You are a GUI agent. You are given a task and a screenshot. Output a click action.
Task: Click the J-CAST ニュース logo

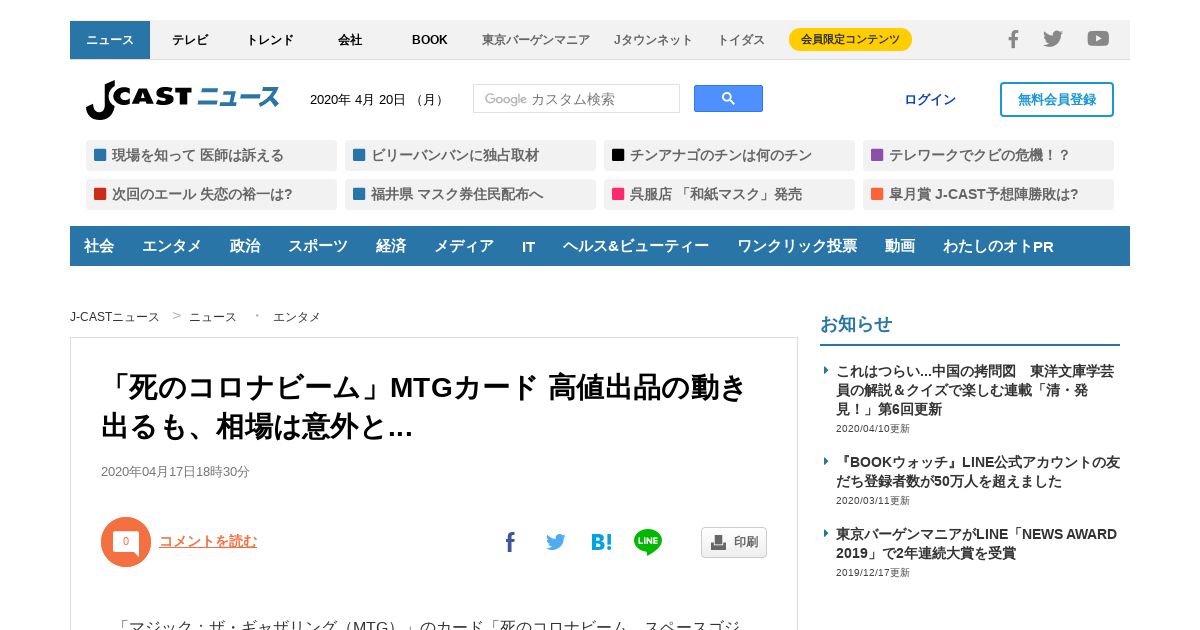pos(183,99)
